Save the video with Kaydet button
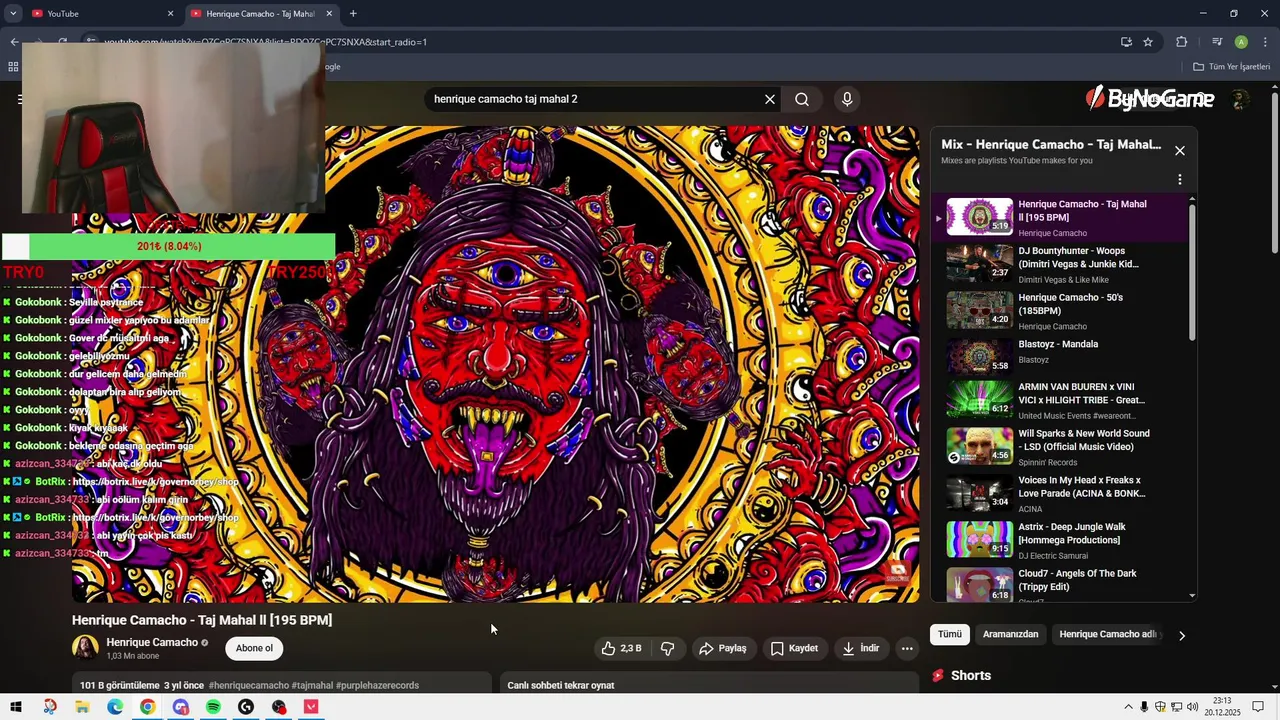This screenshot has height=720, width=1280. tap(795, 648)
